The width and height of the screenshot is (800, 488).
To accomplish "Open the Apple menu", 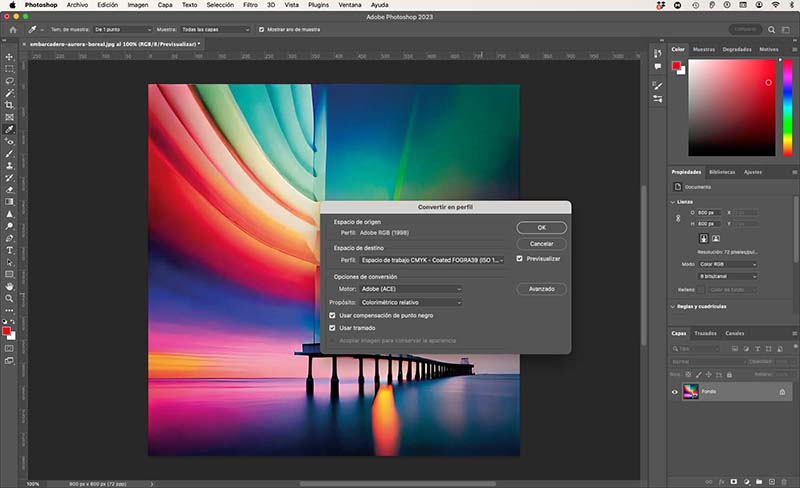I will pos(12,5).
